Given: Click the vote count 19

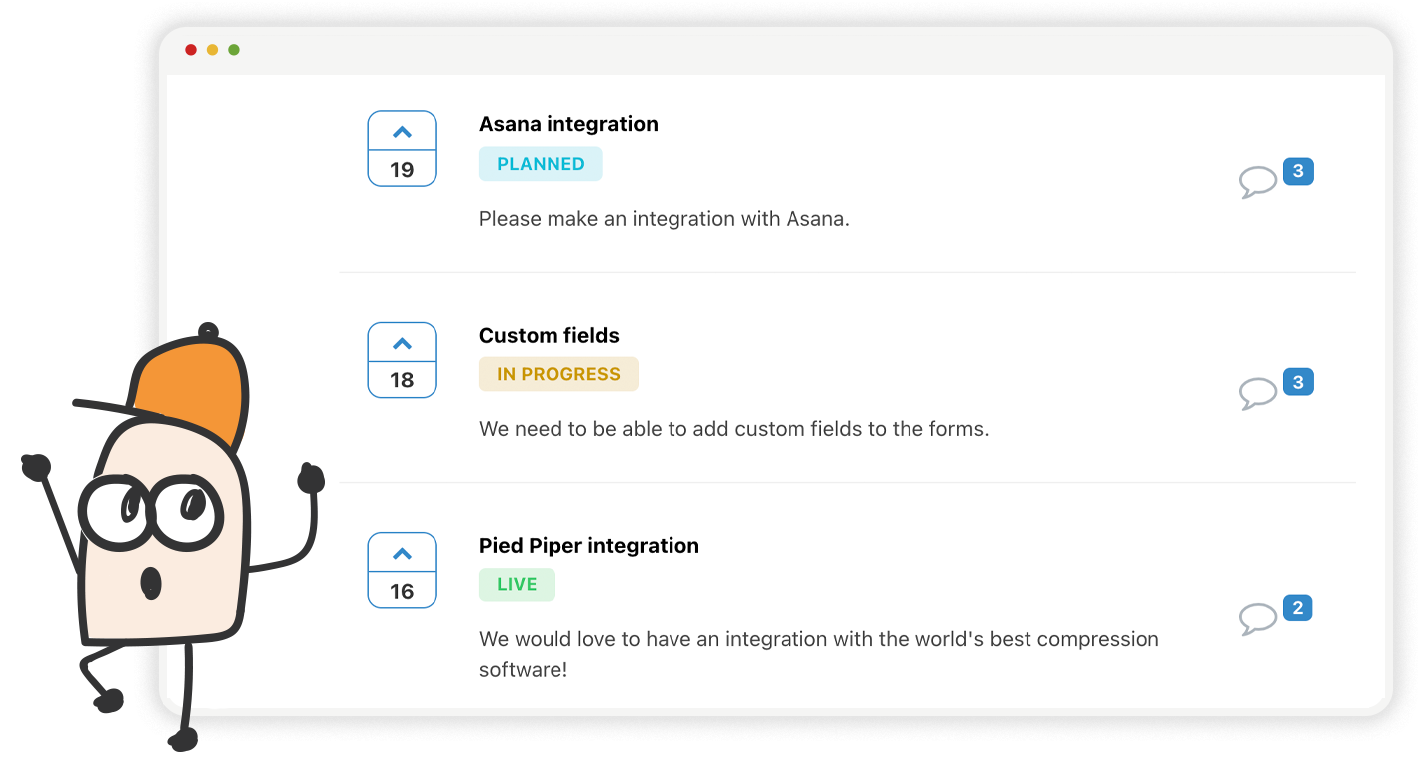Looking at the screenshot, I should click(x=402, y=169).
